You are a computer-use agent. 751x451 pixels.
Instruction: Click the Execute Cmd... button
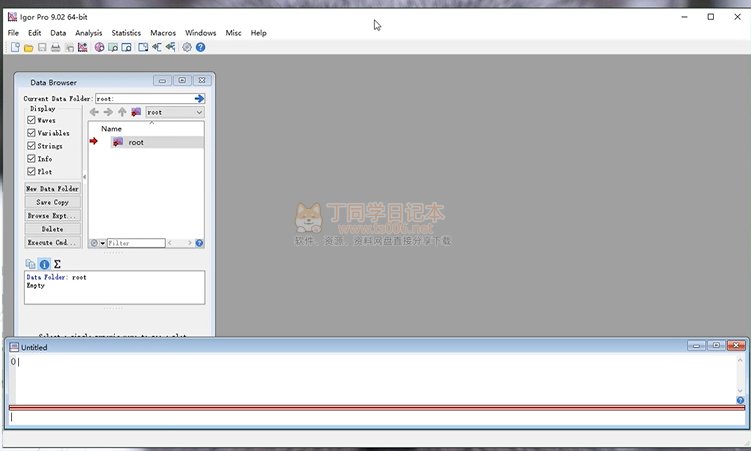click(52, 242)
